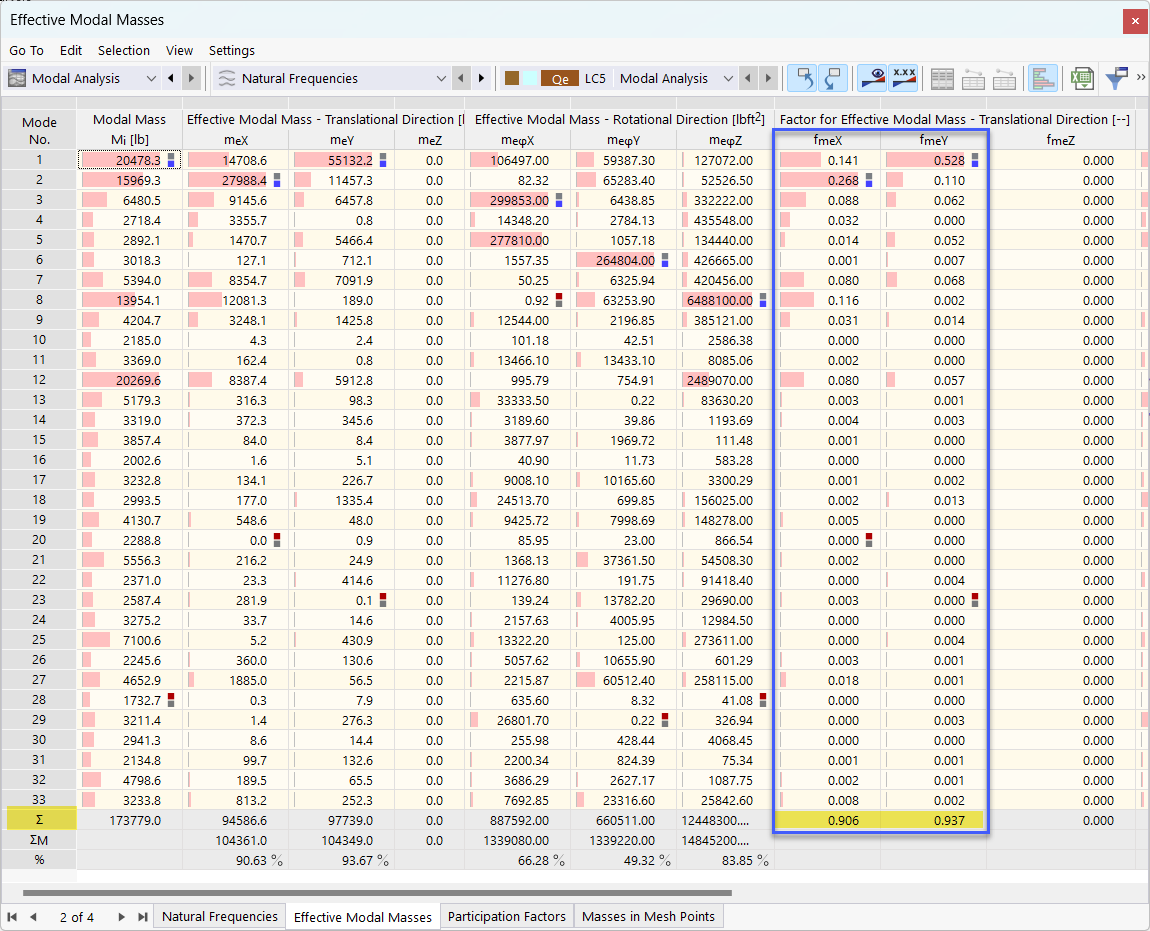Viewport: 1150px width, 931px height.
Task: Open the Selection menu
Action: (124, 51)
